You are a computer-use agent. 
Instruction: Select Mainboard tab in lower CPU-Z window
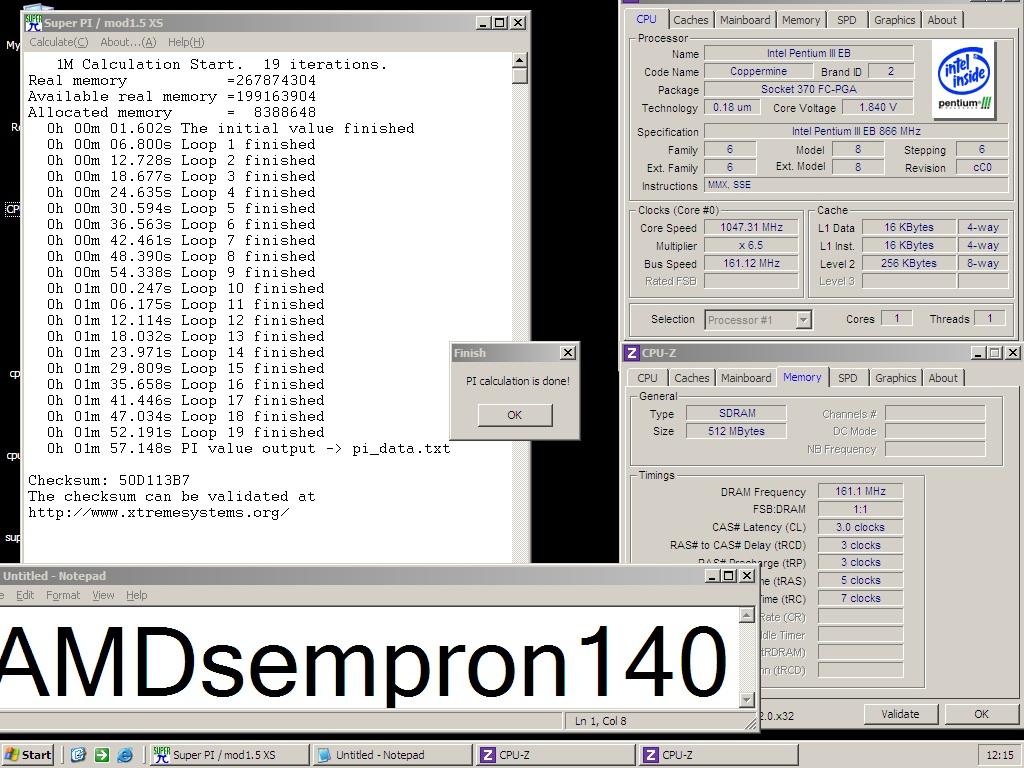point(746,378)
